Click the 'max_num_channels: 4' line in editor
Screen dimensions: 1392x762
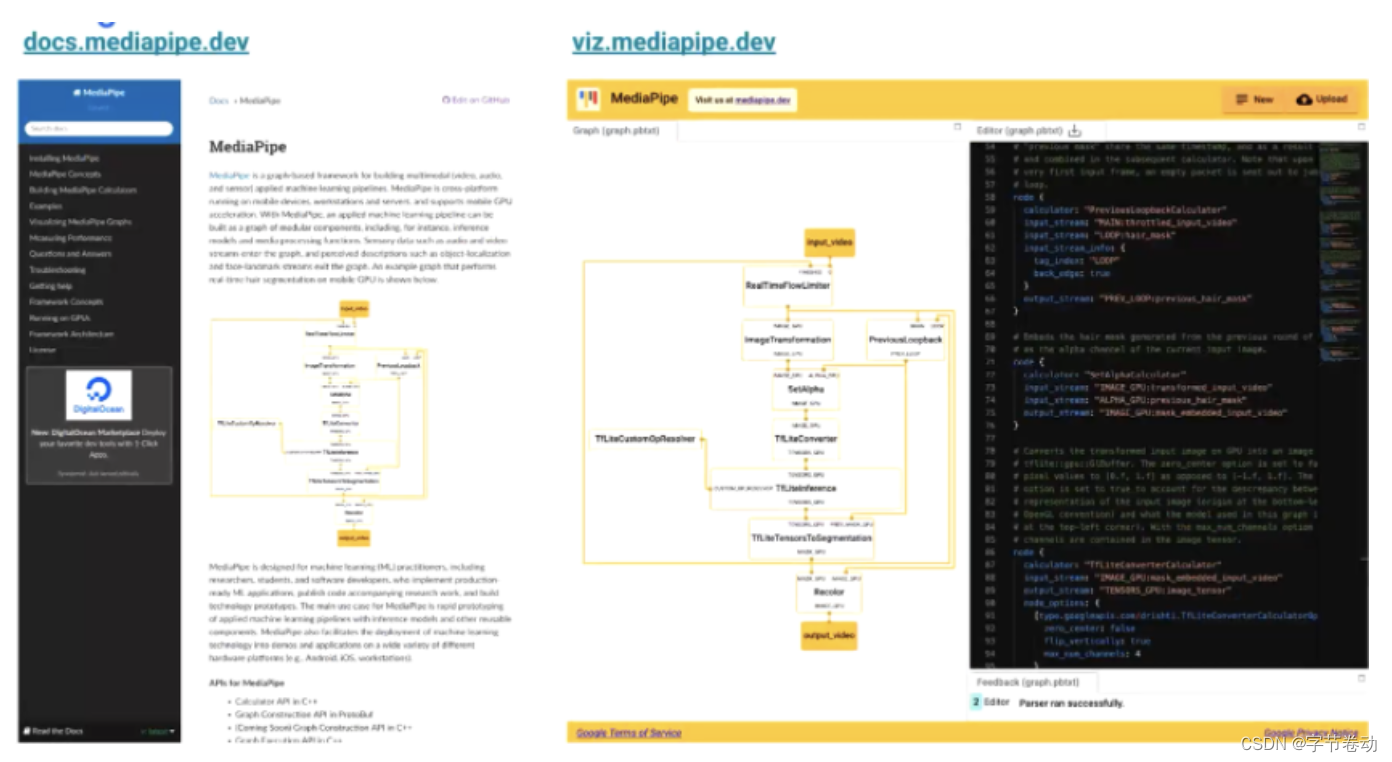(x=1092, y=654)
